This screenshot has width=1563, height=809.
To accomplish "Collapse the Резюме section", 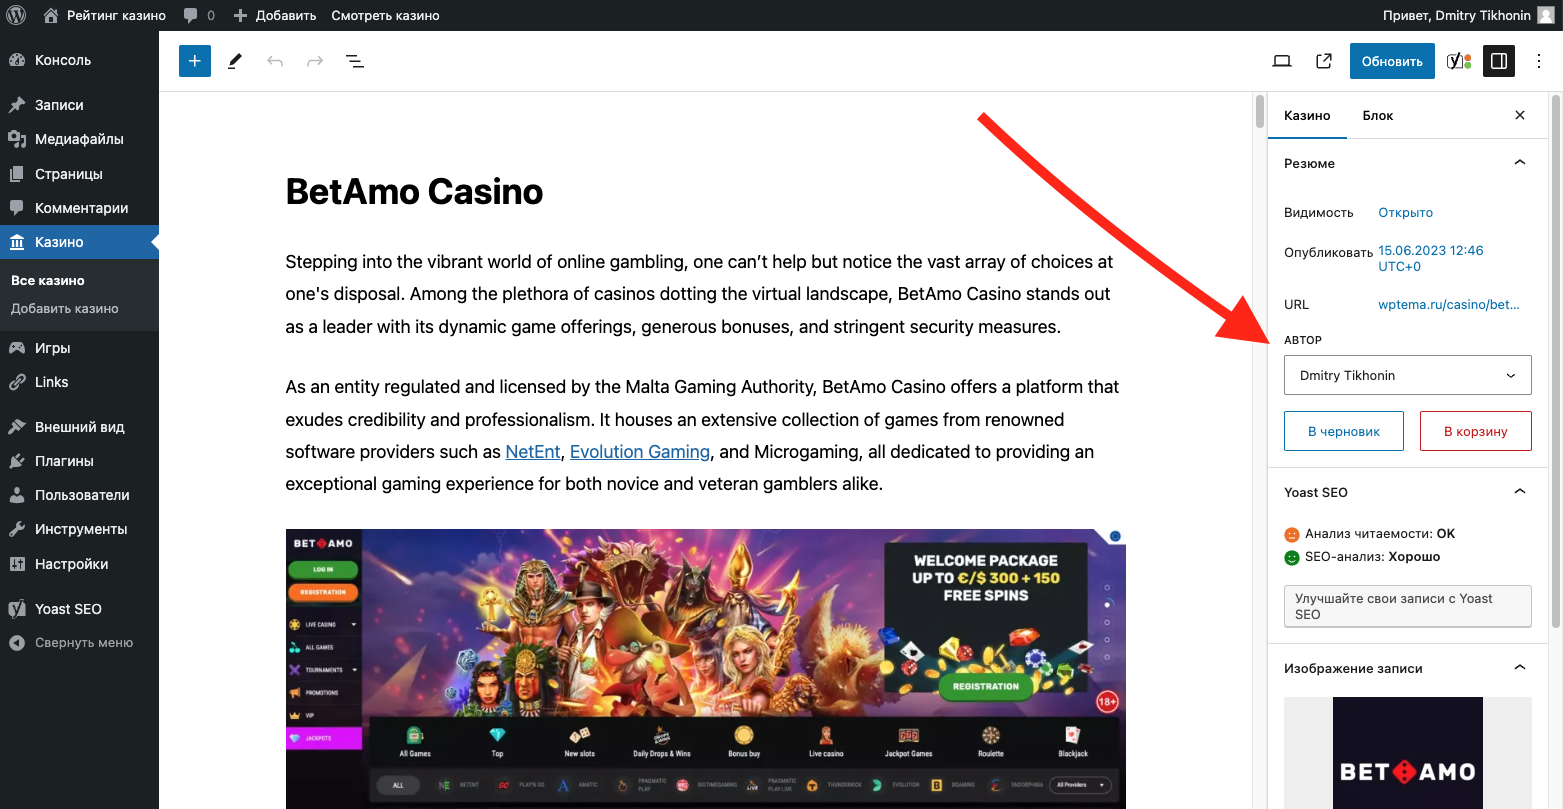I will coord(1520,163).
